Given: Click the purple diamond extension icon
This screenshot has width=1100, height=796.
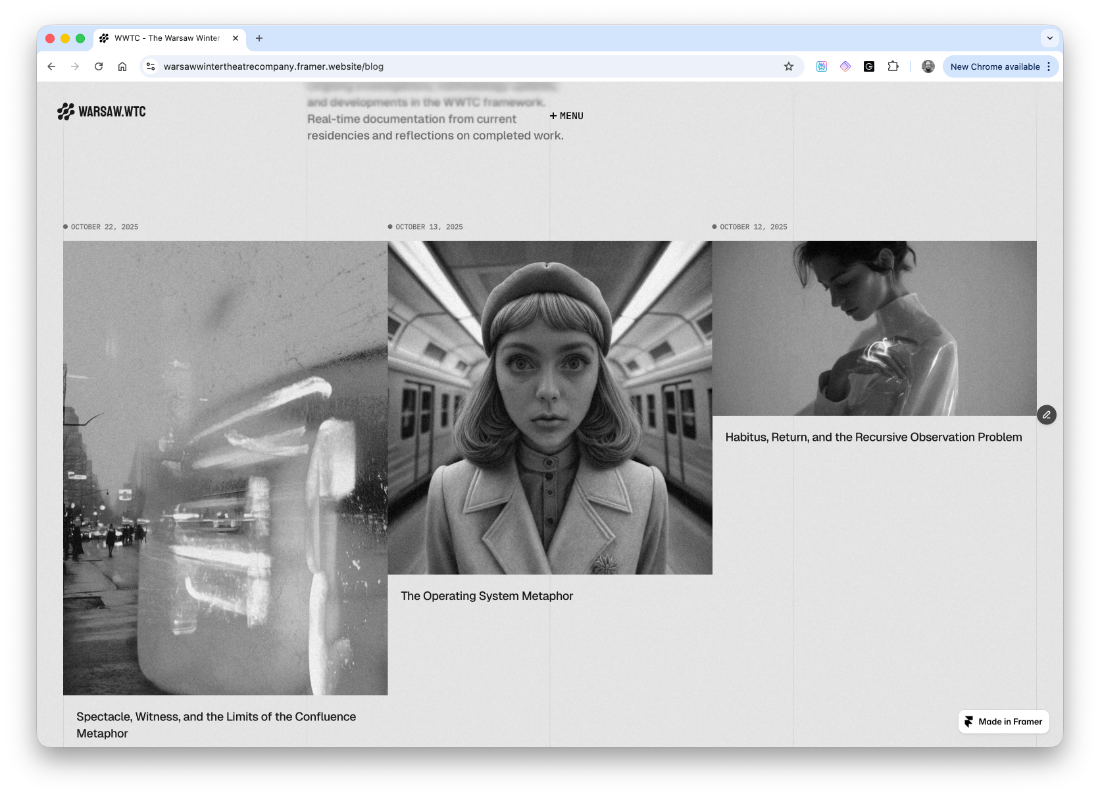Looking at the screenshot, I should click(845, 67).
